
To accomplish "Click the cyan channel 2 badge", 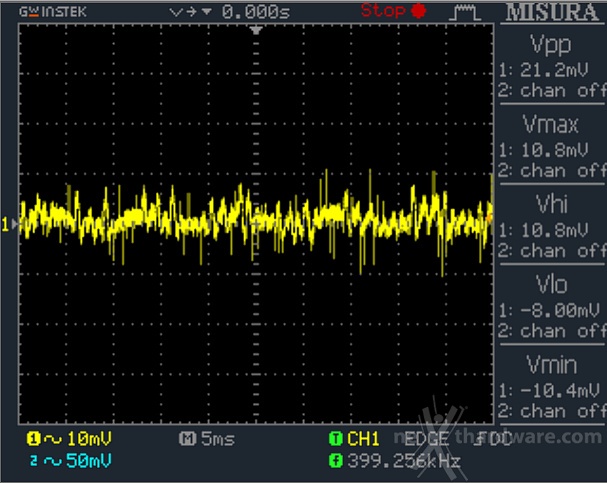I will click(x=34, y=461).
